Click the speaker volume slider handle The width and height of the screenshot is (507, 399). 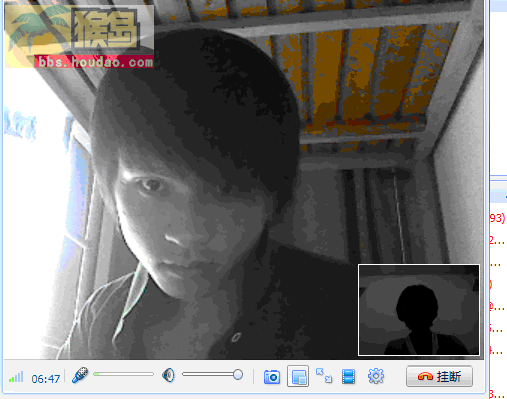pos(238,374)
